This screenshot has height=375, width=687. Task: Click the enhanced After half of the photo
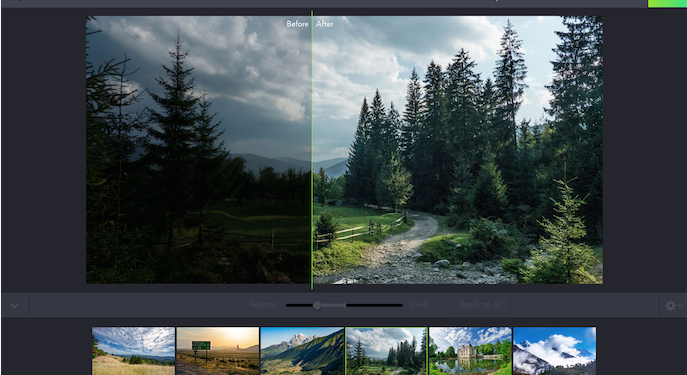(x=458, y=150)
